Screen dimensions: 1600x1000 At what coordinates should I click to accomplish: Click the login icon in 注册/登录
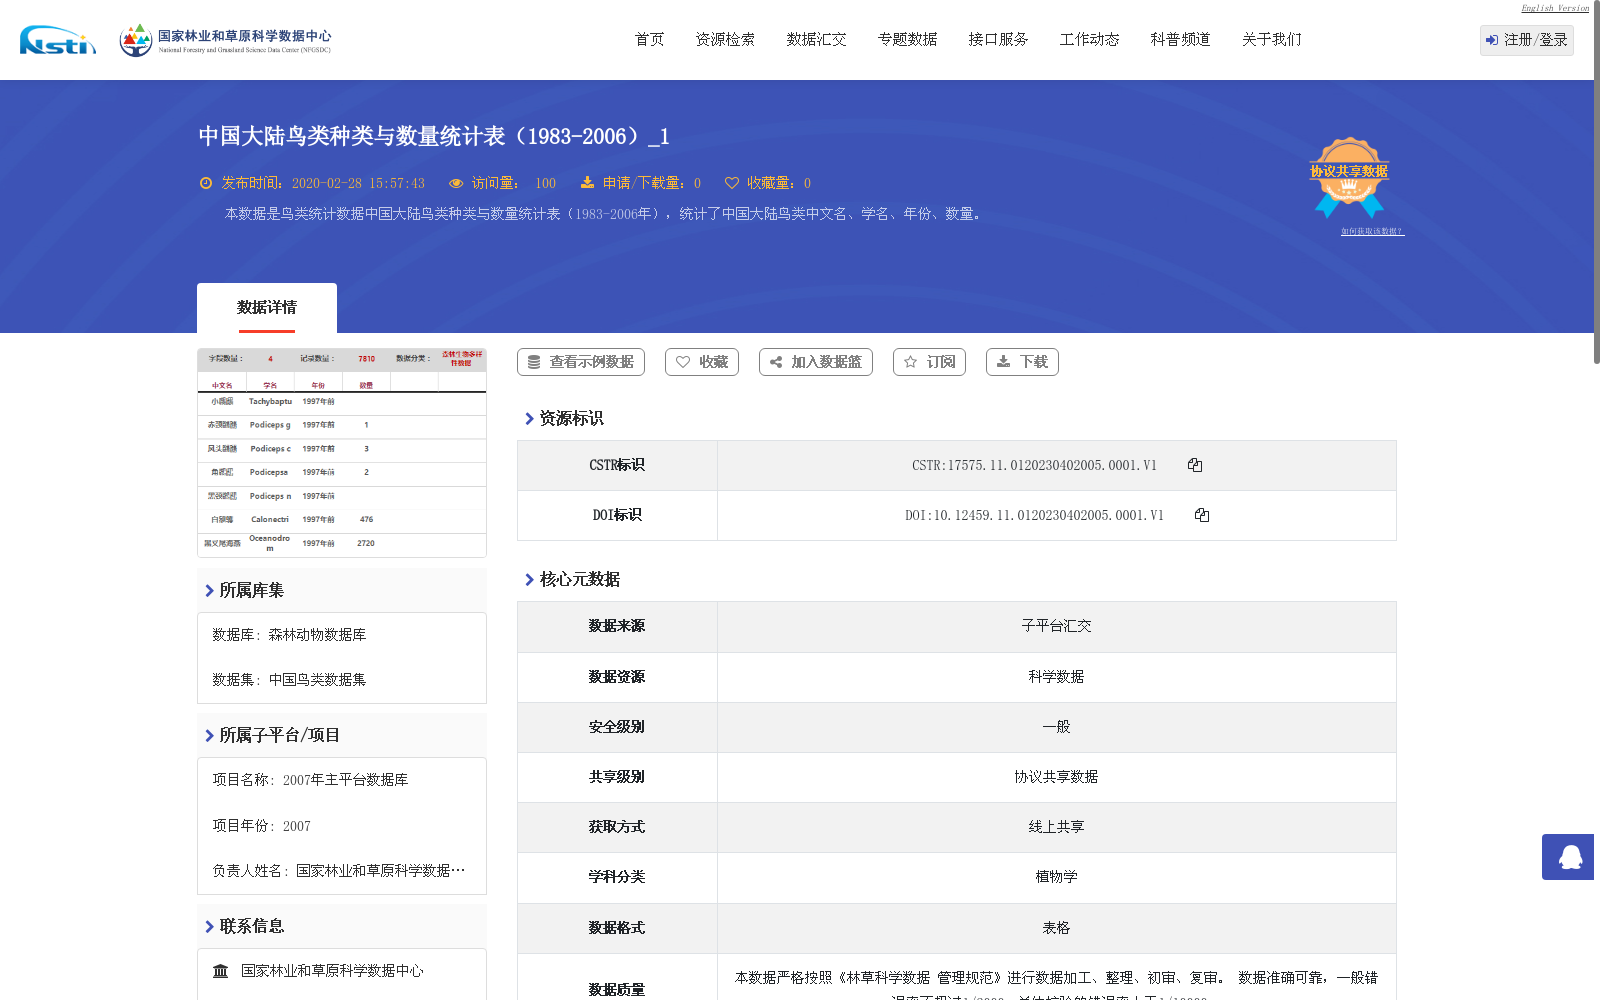(x=1492, y=40)
